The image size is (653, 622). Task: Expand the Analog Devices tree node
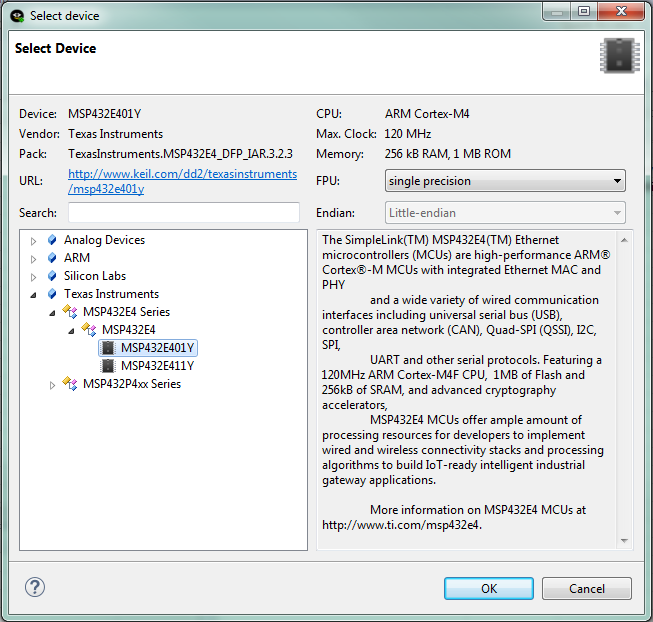[34, 241]
